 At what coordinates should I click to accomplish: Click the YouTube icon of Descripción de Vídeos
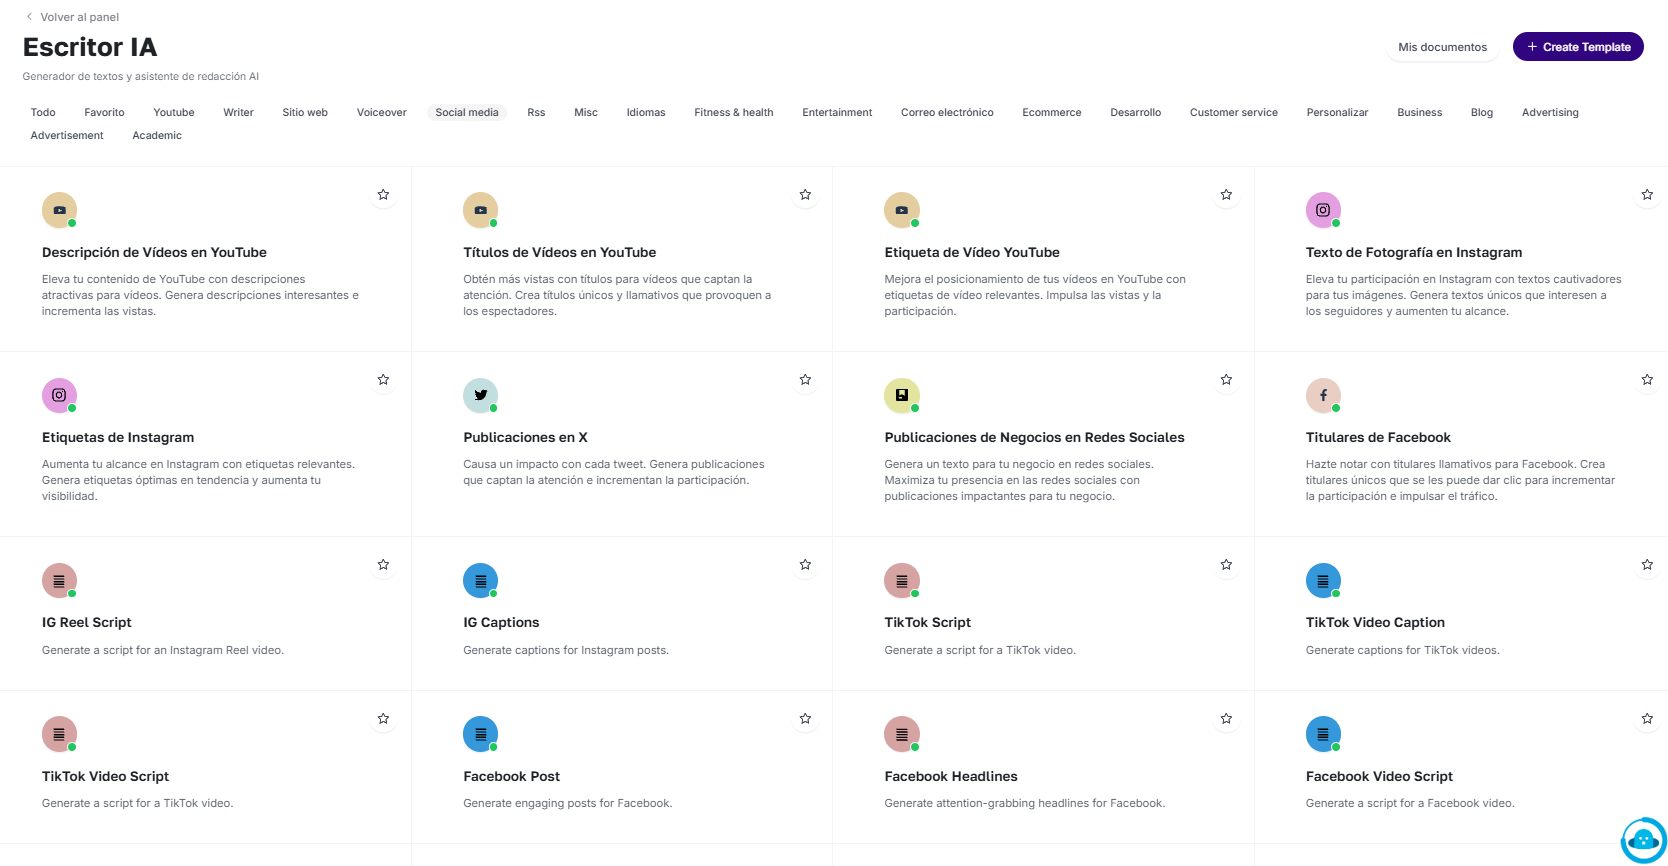[59, 210]
